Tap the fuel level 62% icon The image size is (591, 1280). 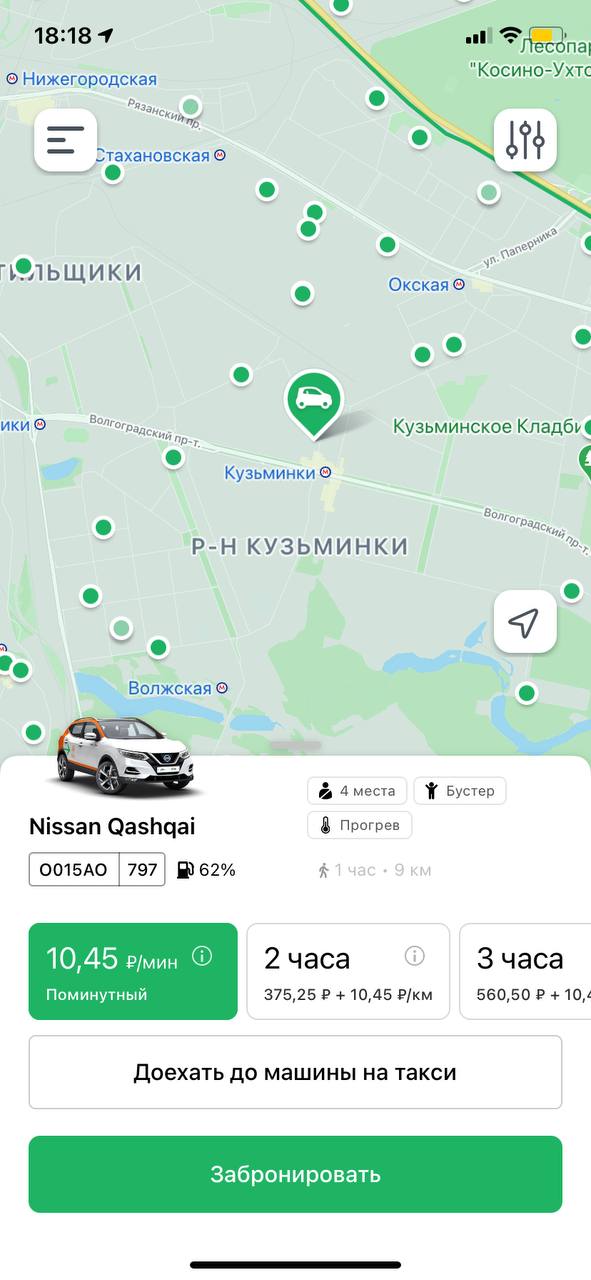[x=186, y=870]
